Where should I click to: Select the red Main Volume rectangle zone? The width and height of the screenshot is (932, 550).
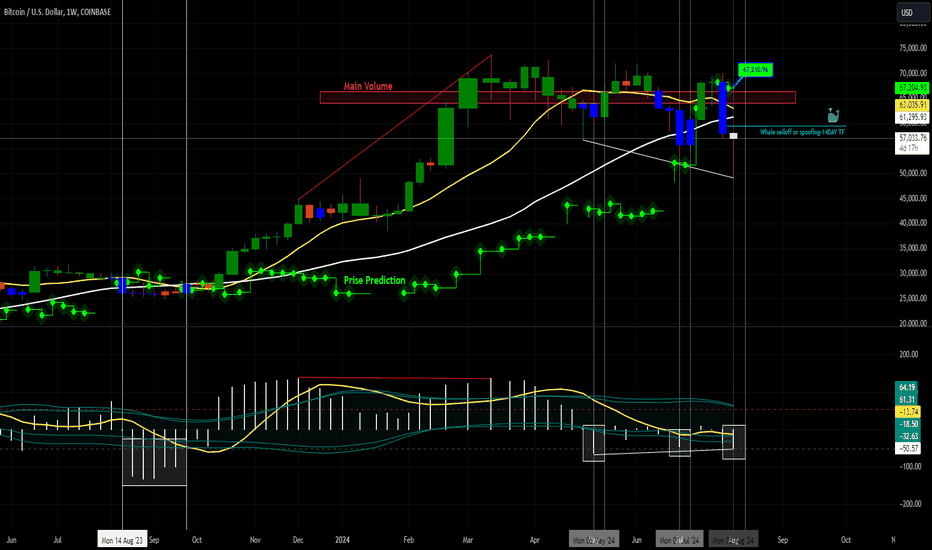click(x=558, y=98)
